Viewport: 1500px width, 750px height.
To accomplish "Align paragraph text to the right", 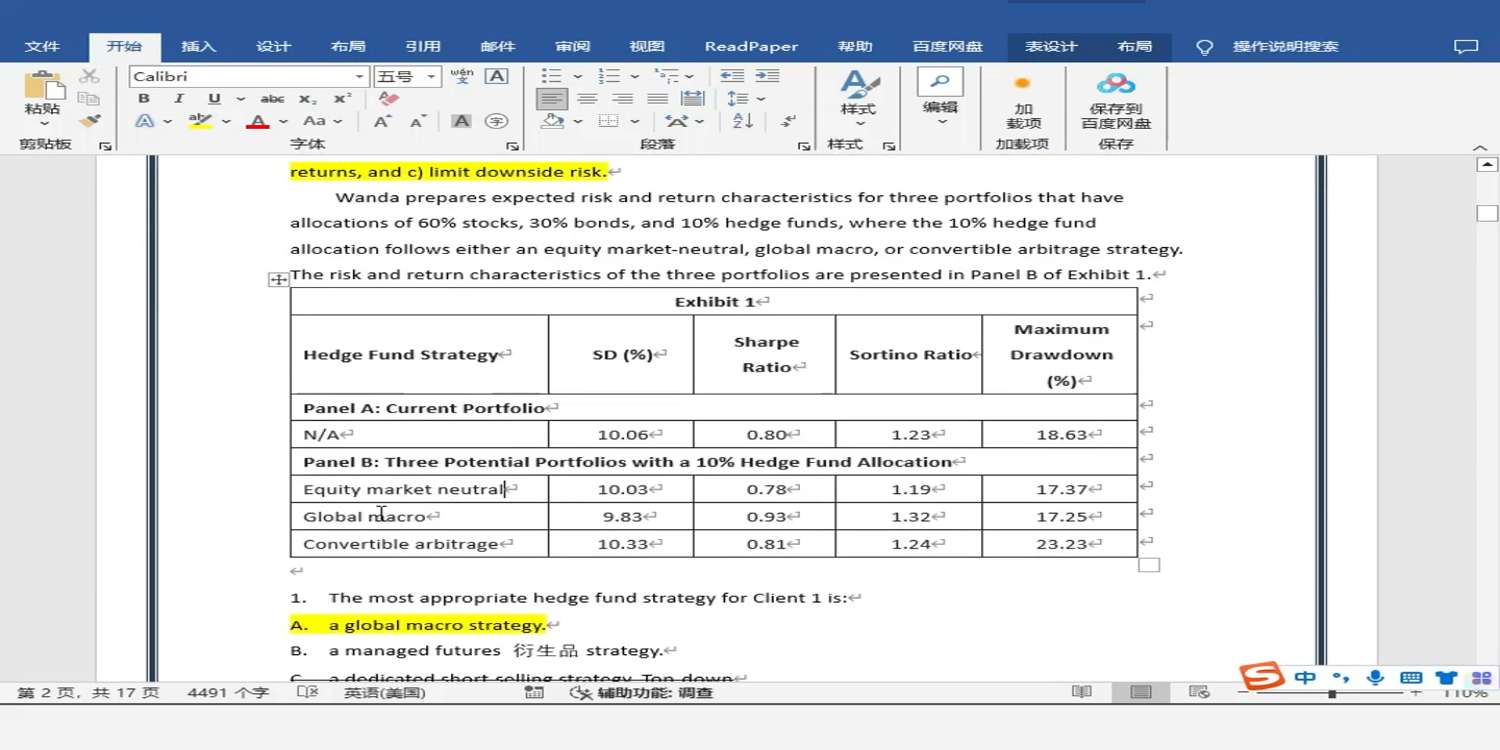I will [622, 99].
